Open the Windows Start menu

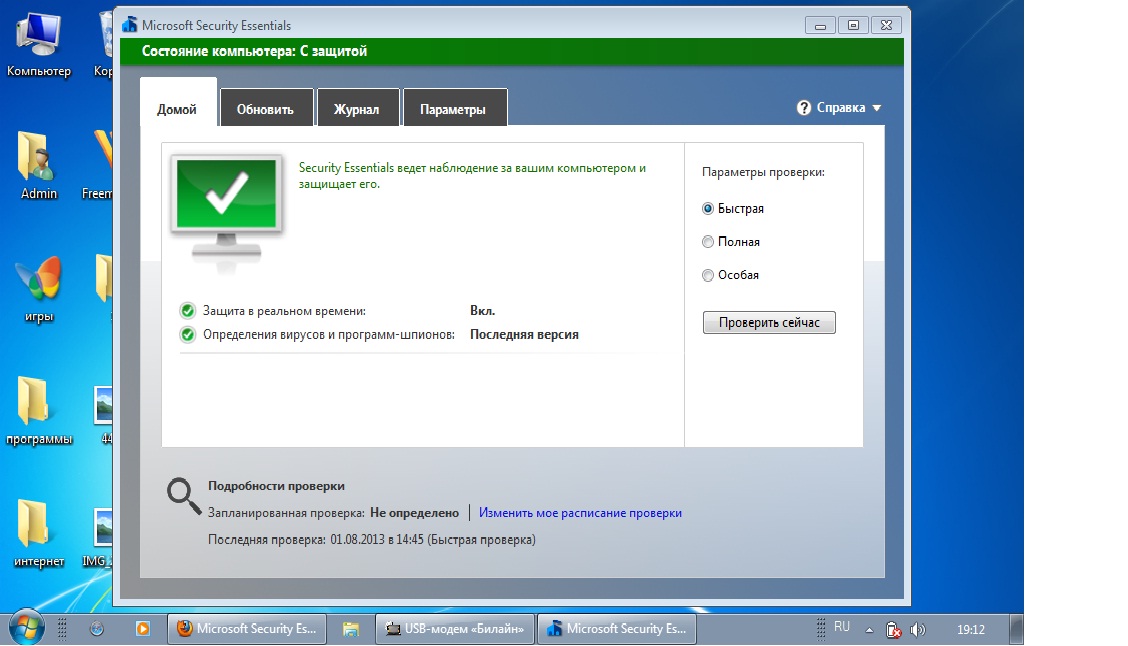tap(27, 629)
